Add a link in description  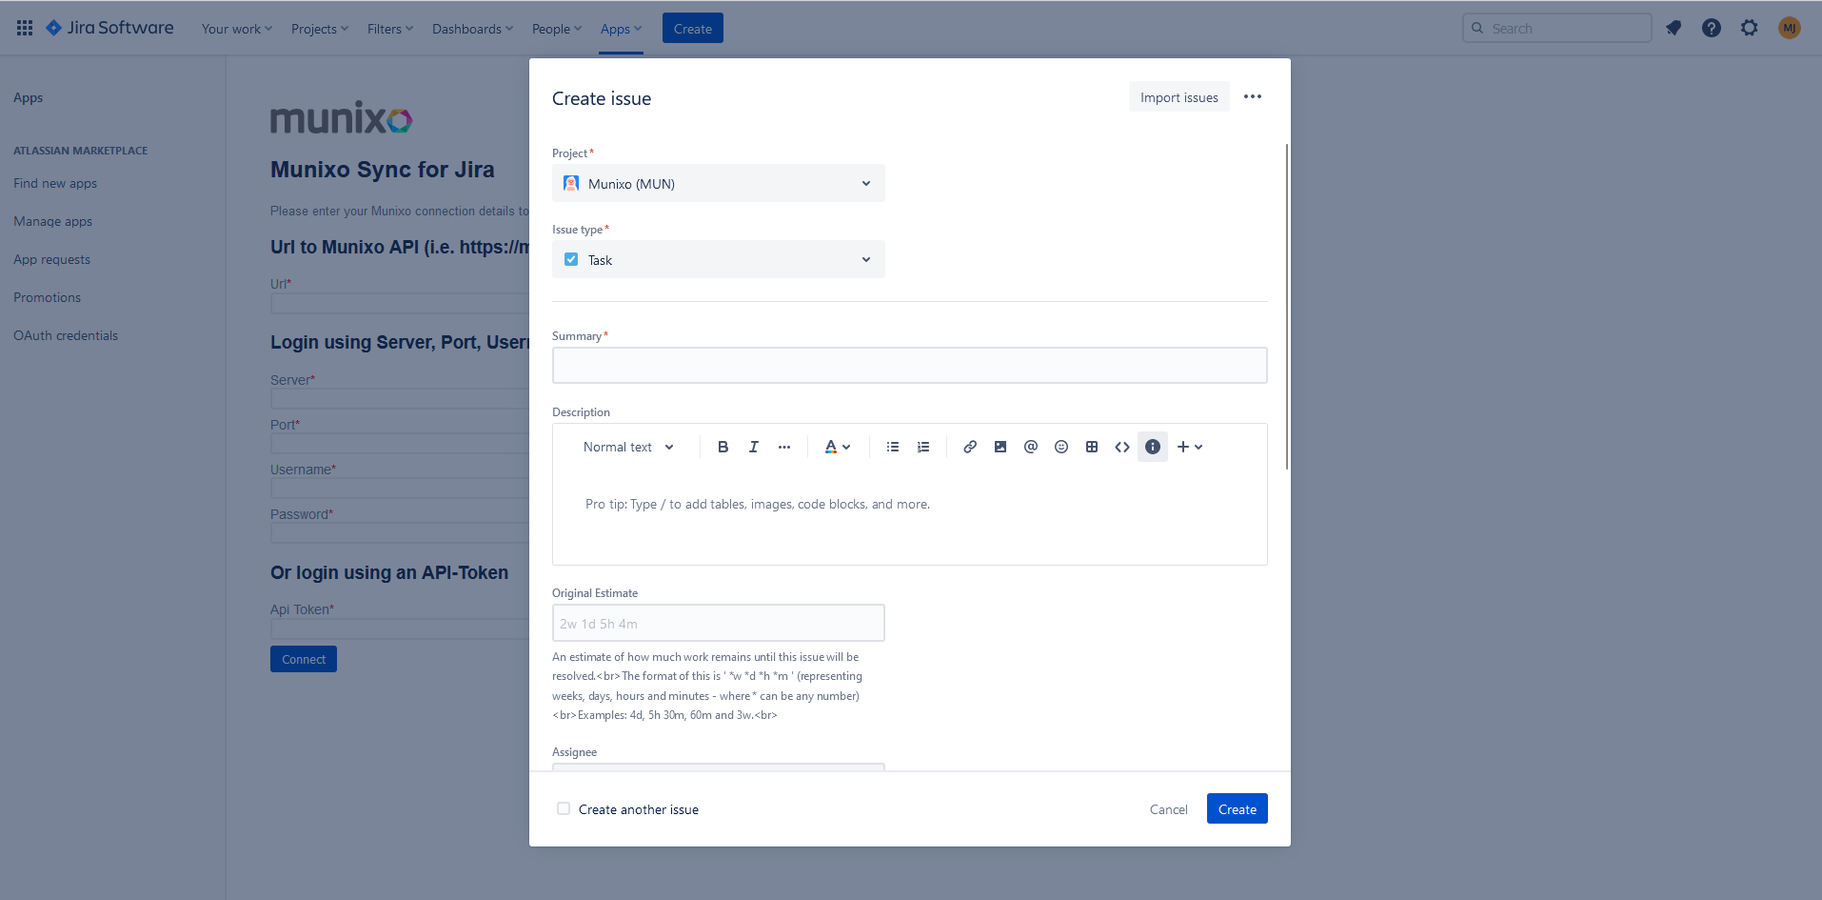click(x=970, y=447)
